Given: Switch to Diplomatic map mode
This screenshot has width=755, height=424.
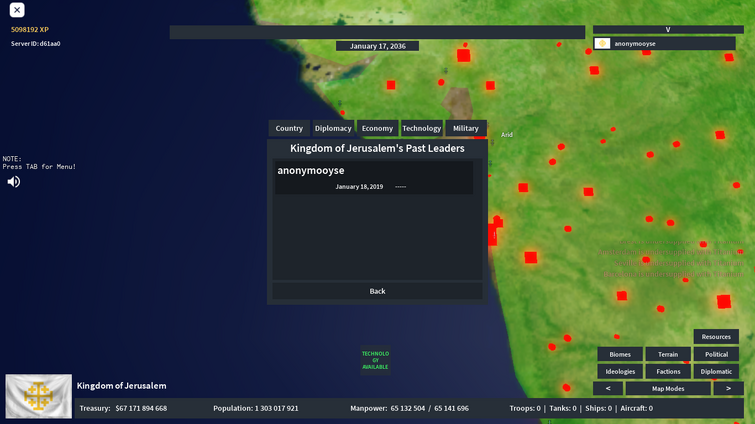Looking at the screenshot, I should (x=716, y=372).
